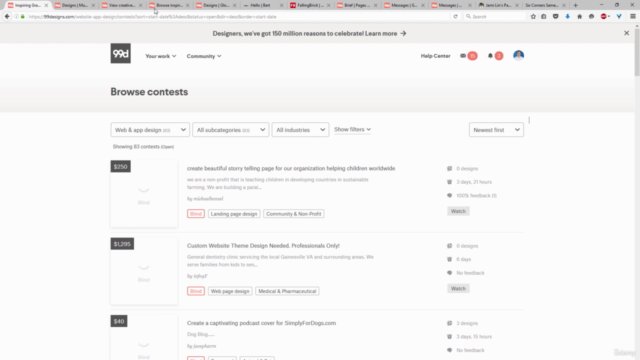Open the Help Center link
The image size is (640, 360).
[x=436, y=56]
